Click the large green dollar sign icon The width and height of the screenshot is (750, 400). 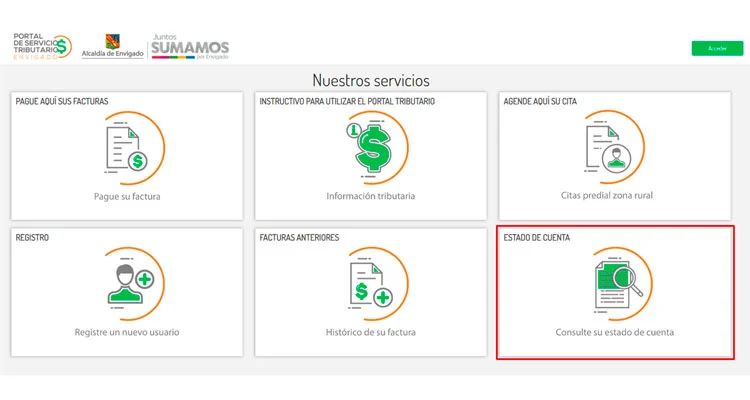pos(376,147)
